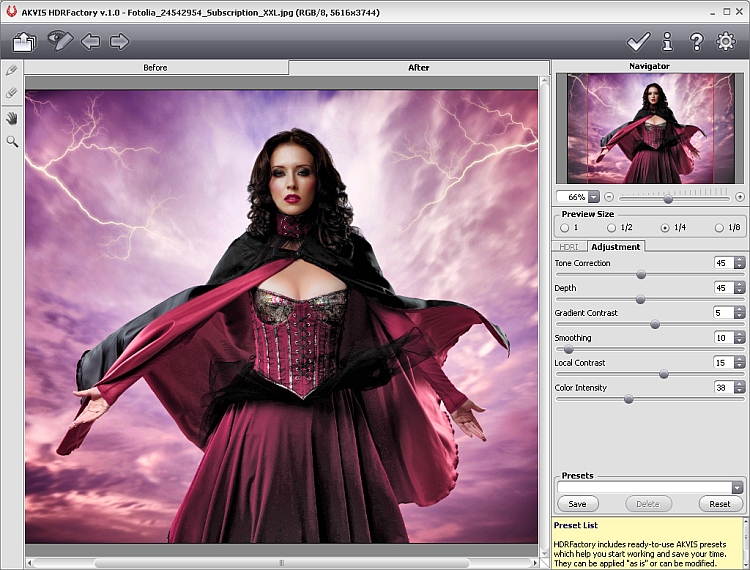Click the Depth value field
This screenshot has height=570, width=750.
724,287
